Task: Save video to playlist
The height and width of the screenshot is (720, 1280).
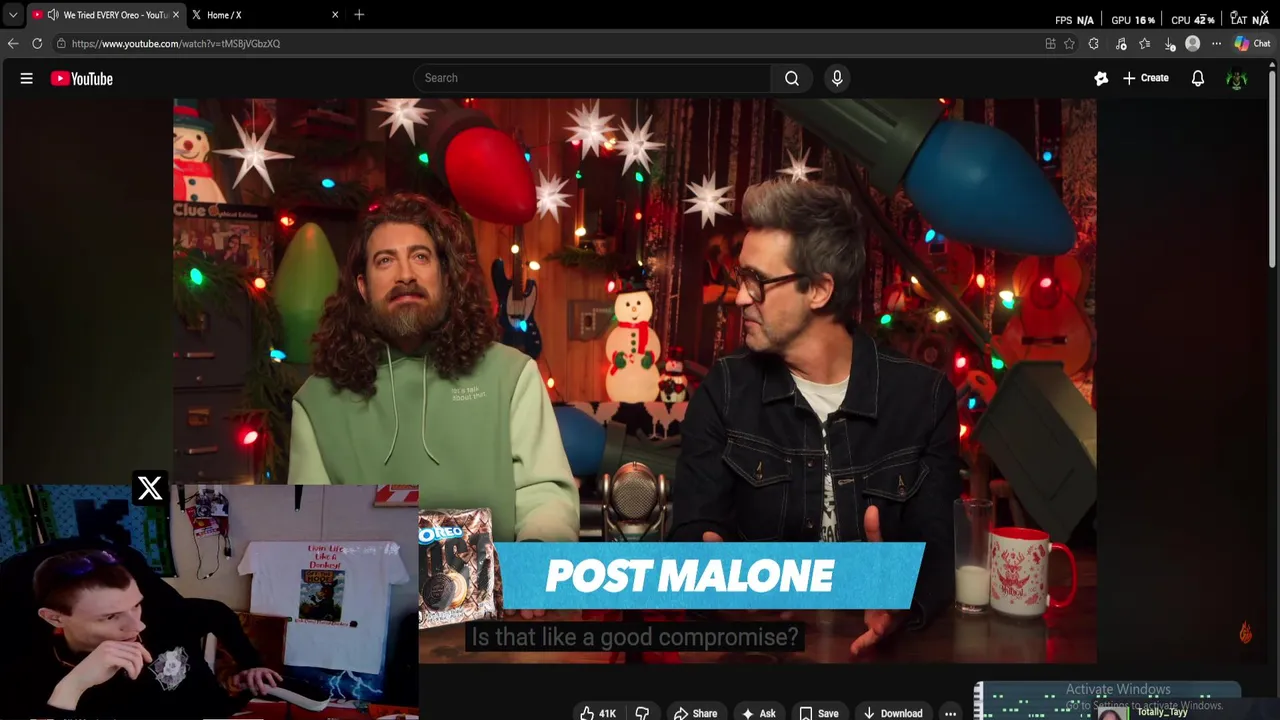Action: [x=818, y=713]
